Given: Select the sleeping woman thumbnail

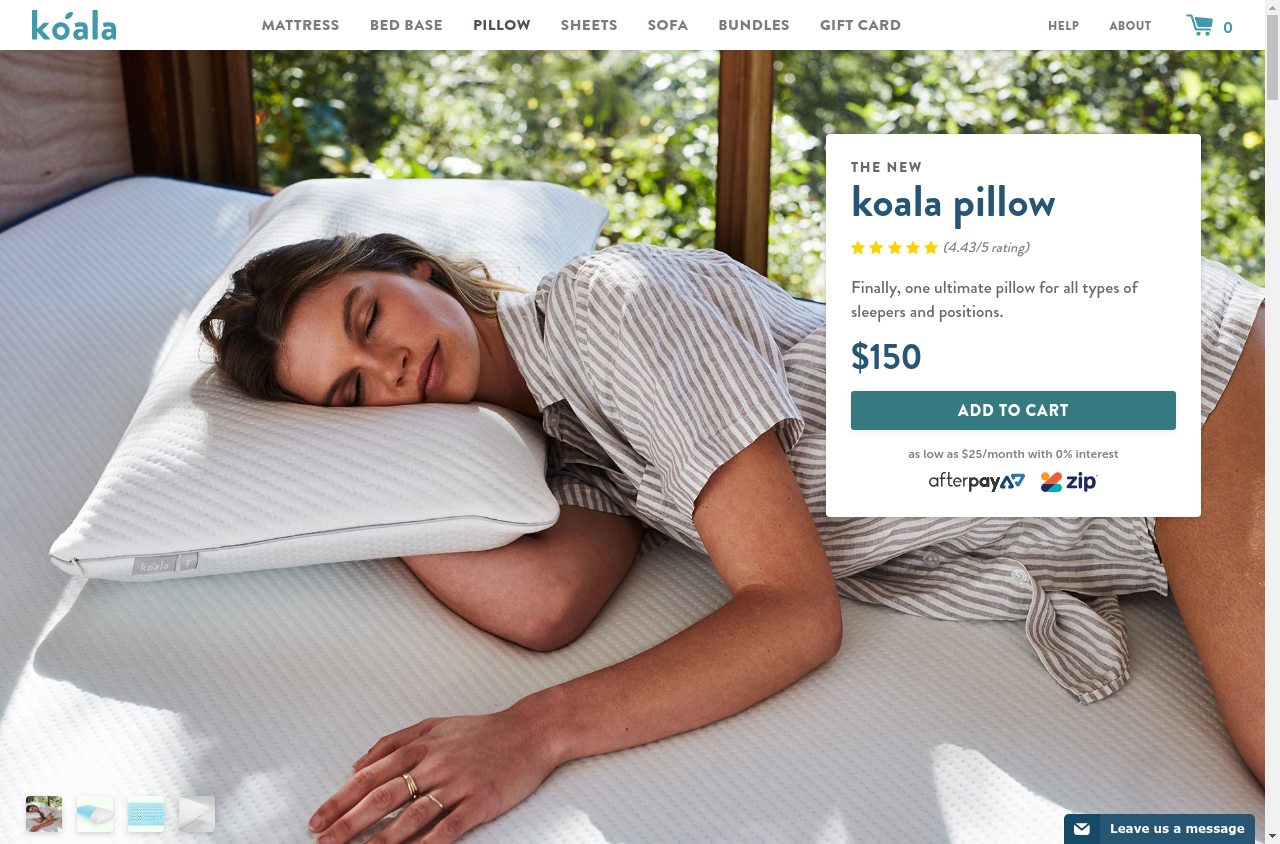Looking at the screenshot, I should (44, 814).
